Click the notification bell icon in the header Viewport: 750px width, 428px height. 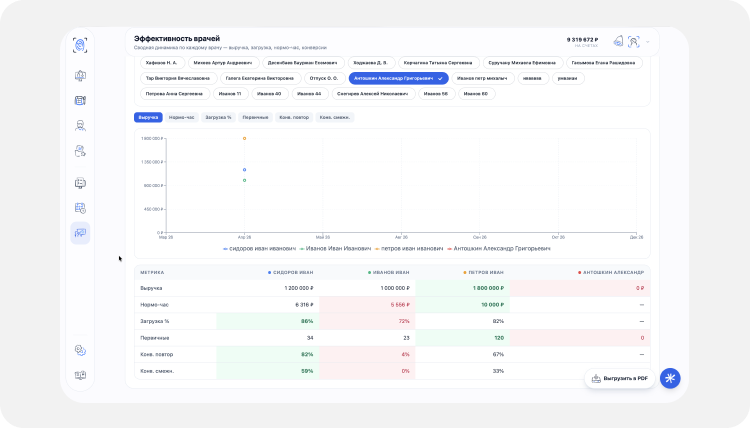(618, 42)
